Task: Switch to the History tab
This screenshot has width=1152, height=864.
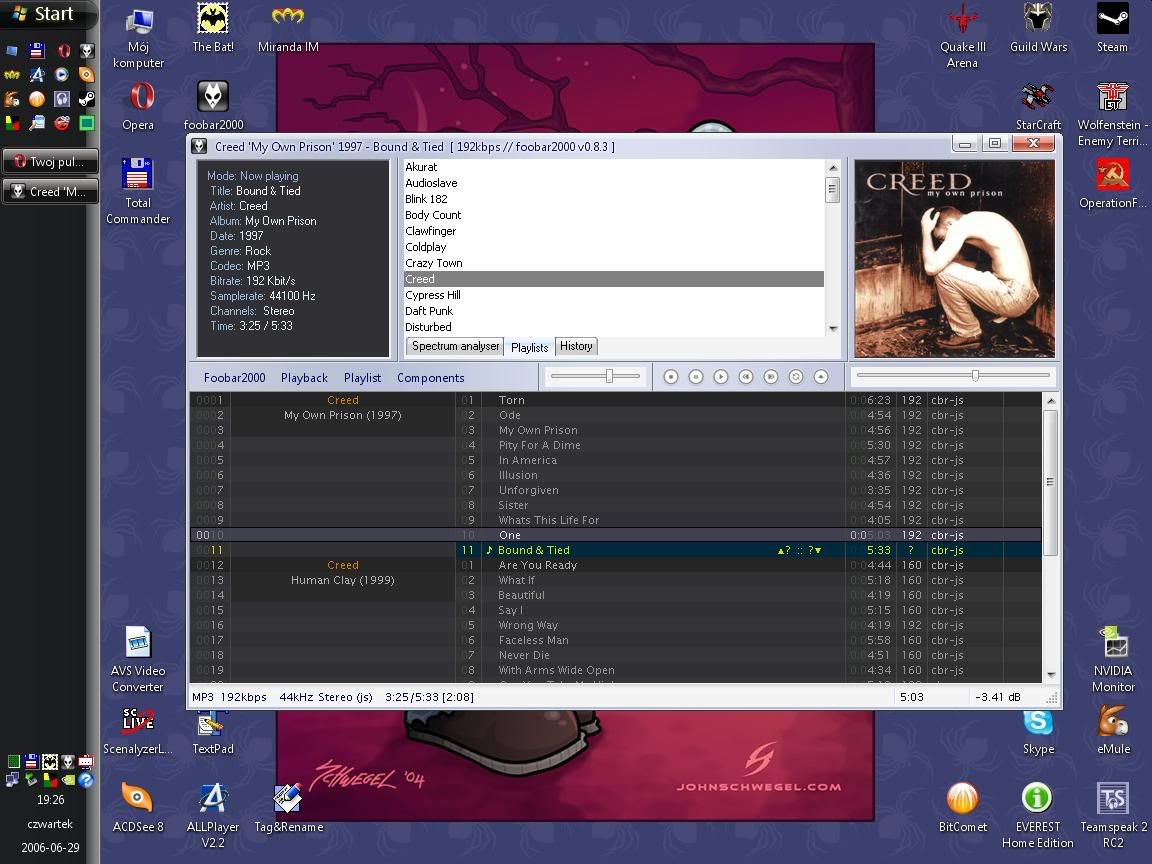Action: pyautogui.click(x=576, y=346)
